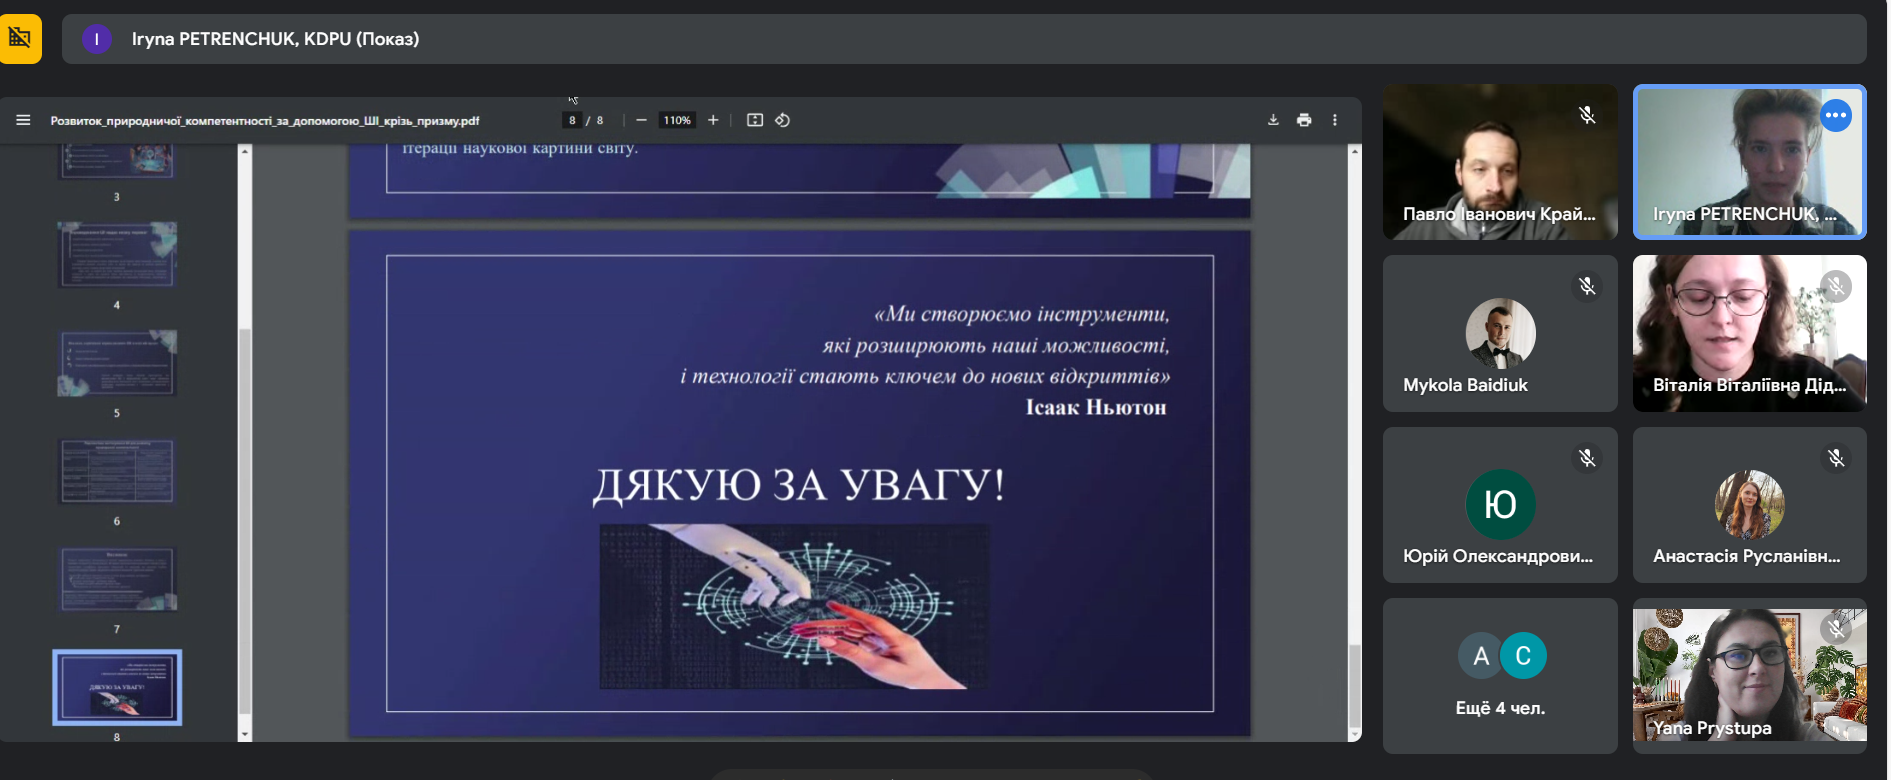This screenshot has height=780, width=1891.
Task: Click the ДЯКУЮ ЗА УВАГУ! heading on the slide
Action: (798, 486)
